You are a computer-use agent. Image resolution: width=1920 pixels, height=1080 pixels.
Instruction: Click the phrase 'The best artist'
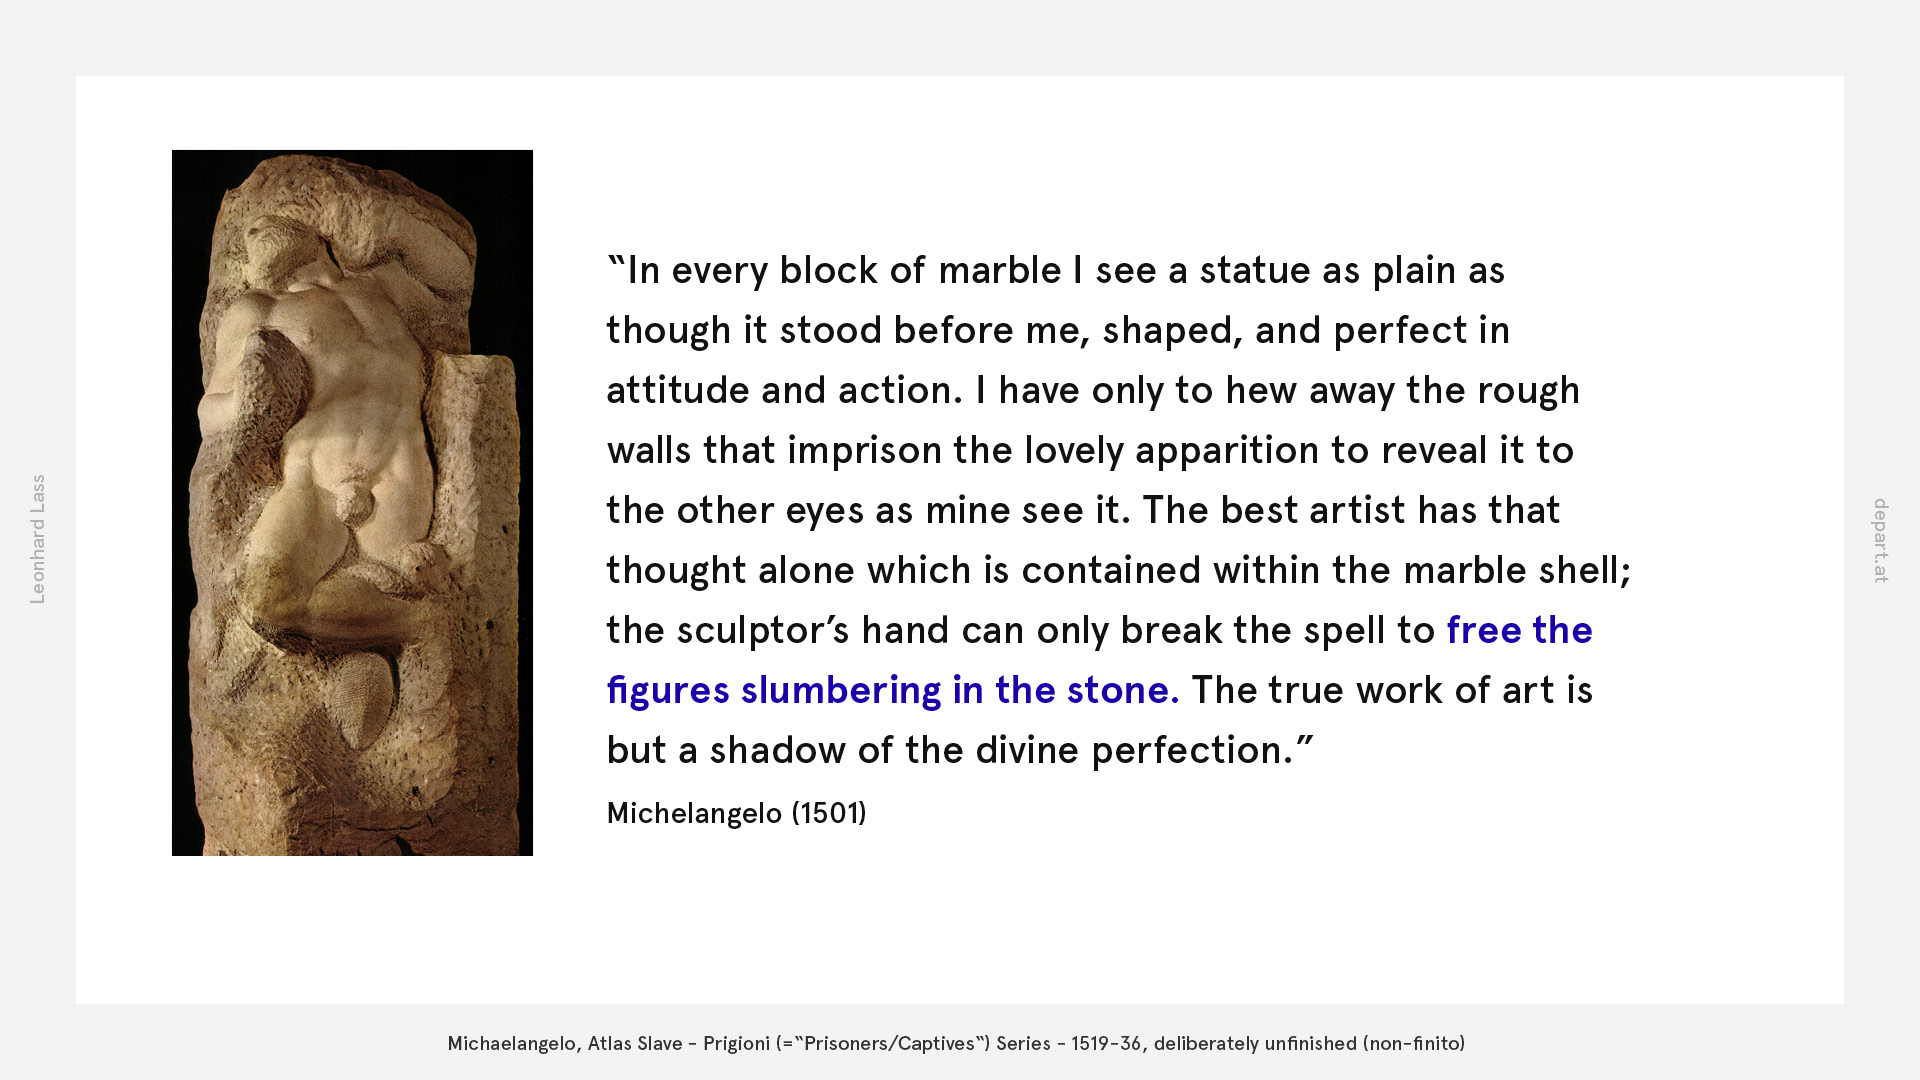1273,510
